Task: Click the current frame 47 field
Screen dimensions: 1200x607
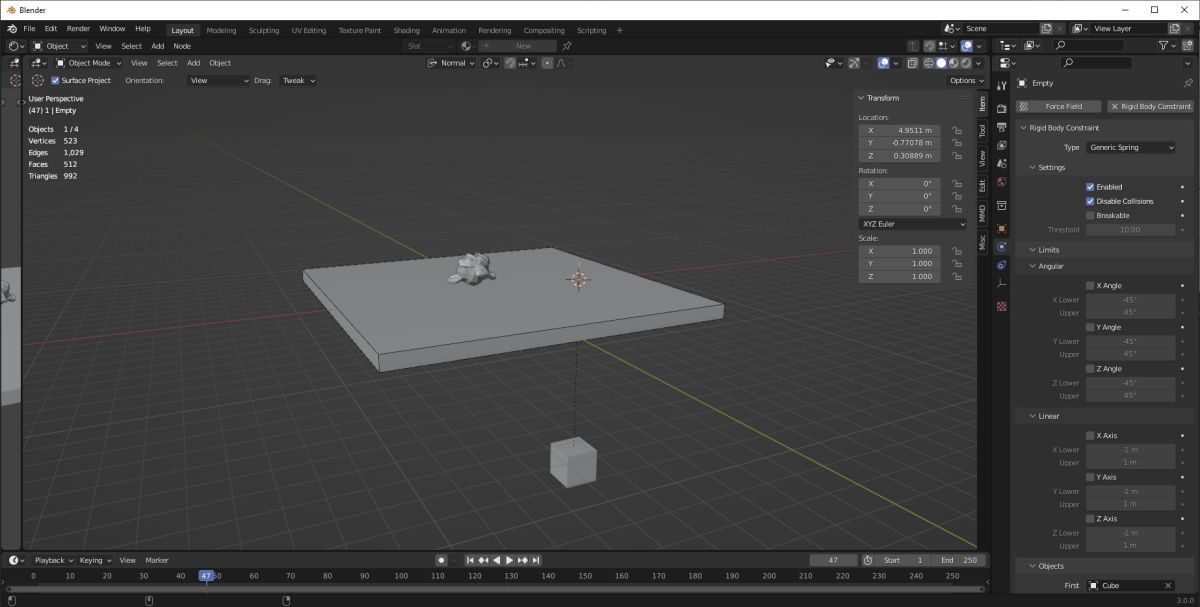Action: coord(833,560)
